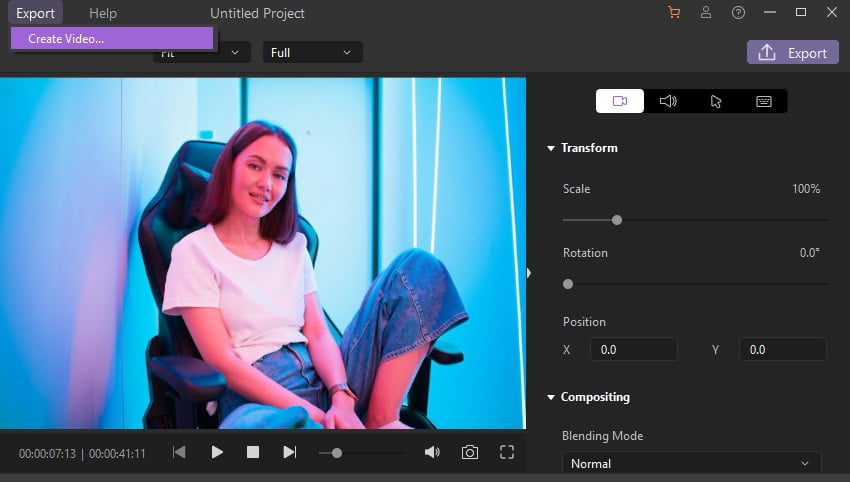Image resolution: width=850 pixels, height=482 pixels.
Task: Open the shopping cart icon
Action: pos(674,12)
